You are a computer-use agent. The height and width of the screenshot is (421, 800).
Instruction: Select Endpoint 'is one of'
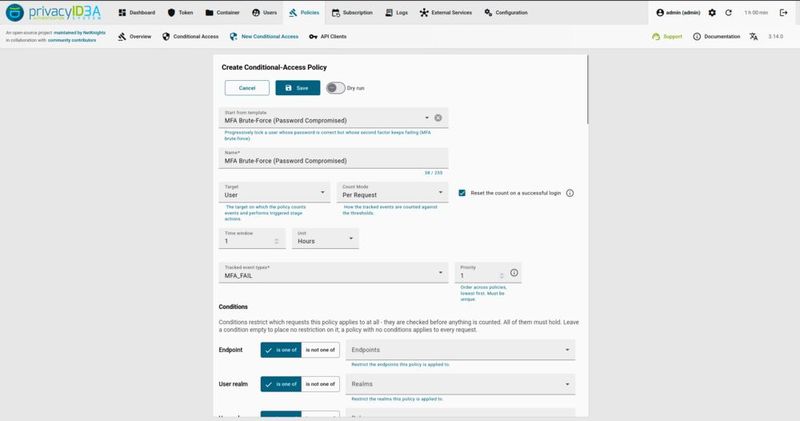pos(281,350)
